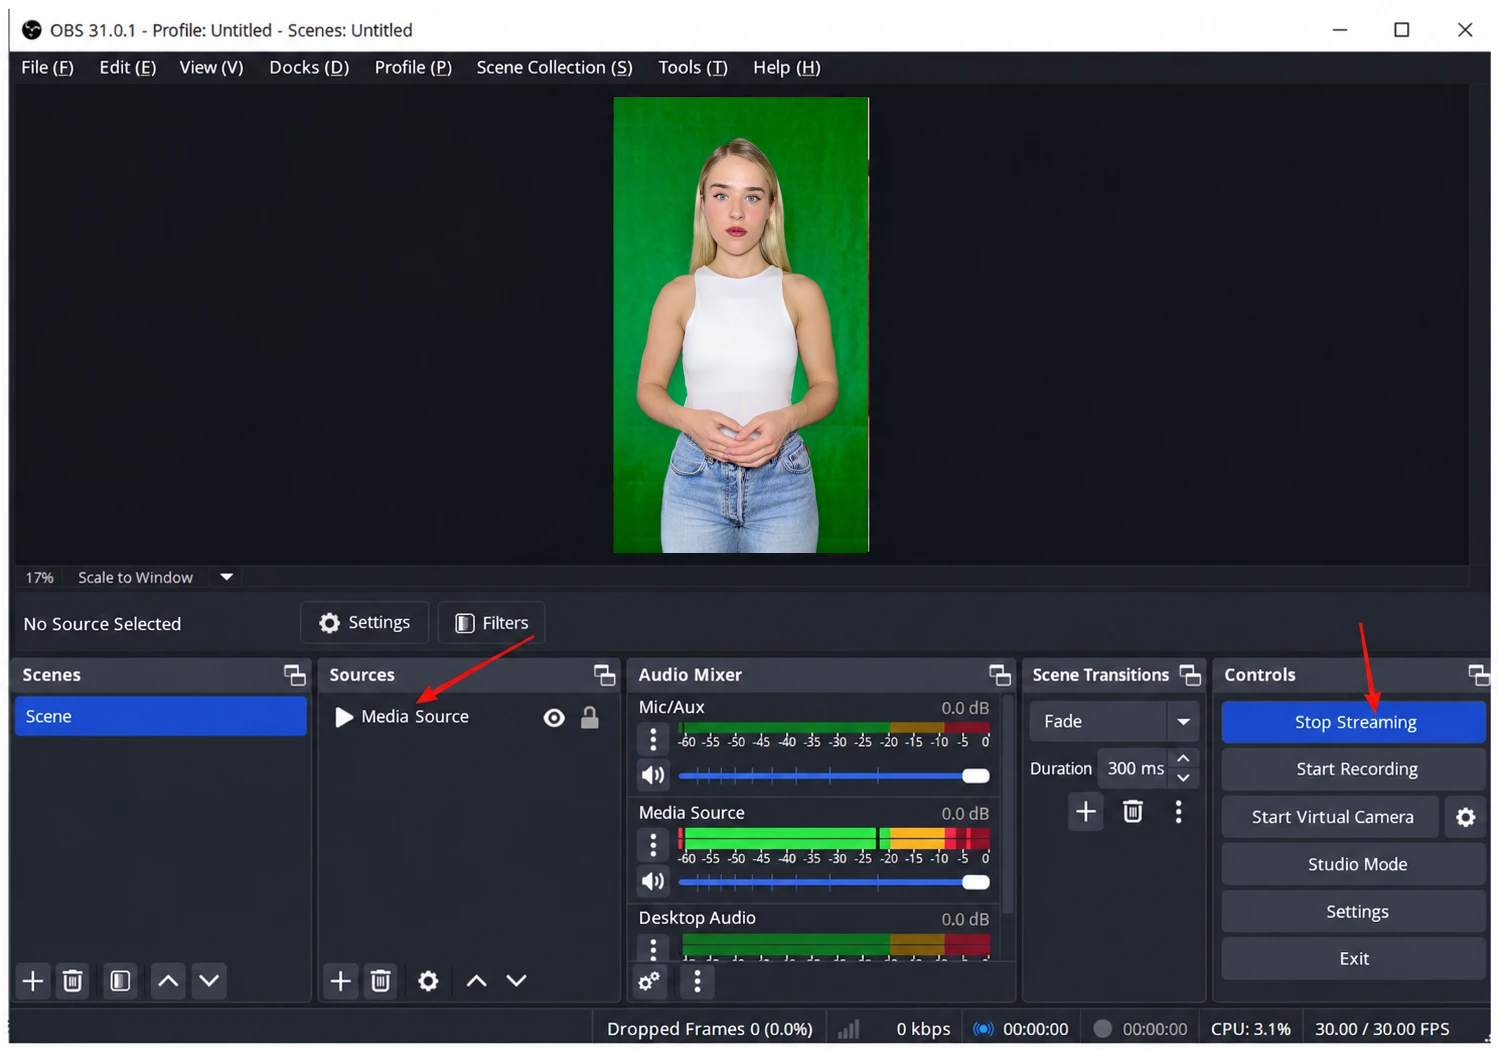Increase transition duration with up arrow
Screen dimensions: 1498x1050
pyautogui.click(x=1183, y=759)
